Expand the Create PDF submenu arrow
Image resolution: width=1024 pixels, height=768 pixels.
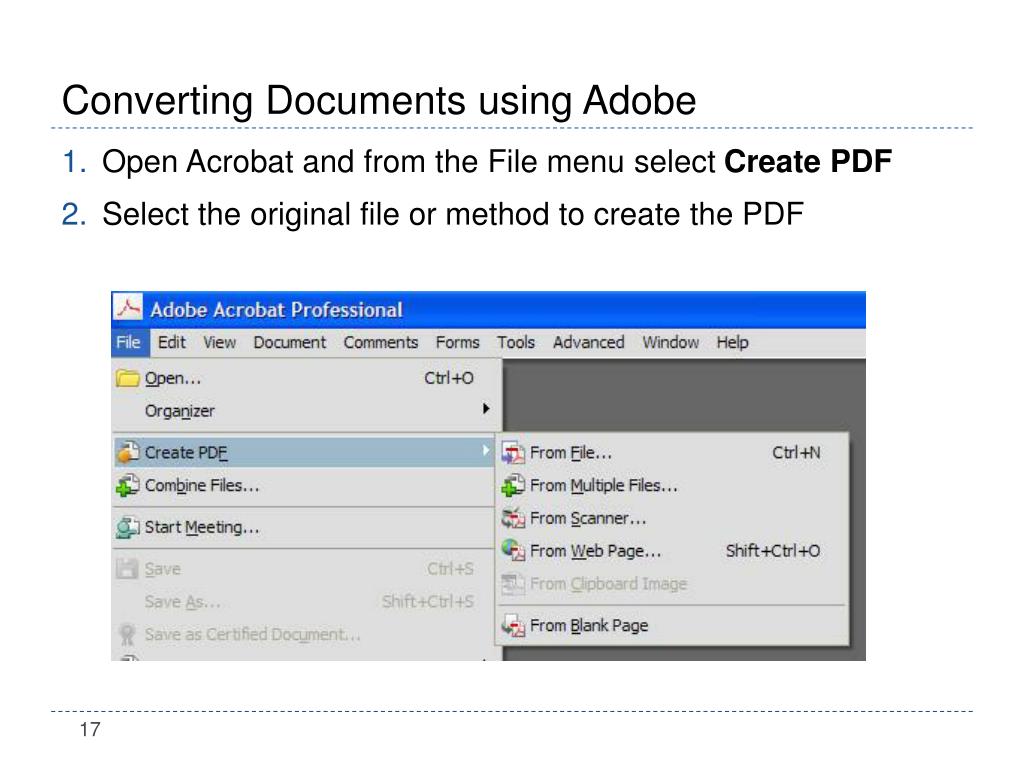point(486,451)
